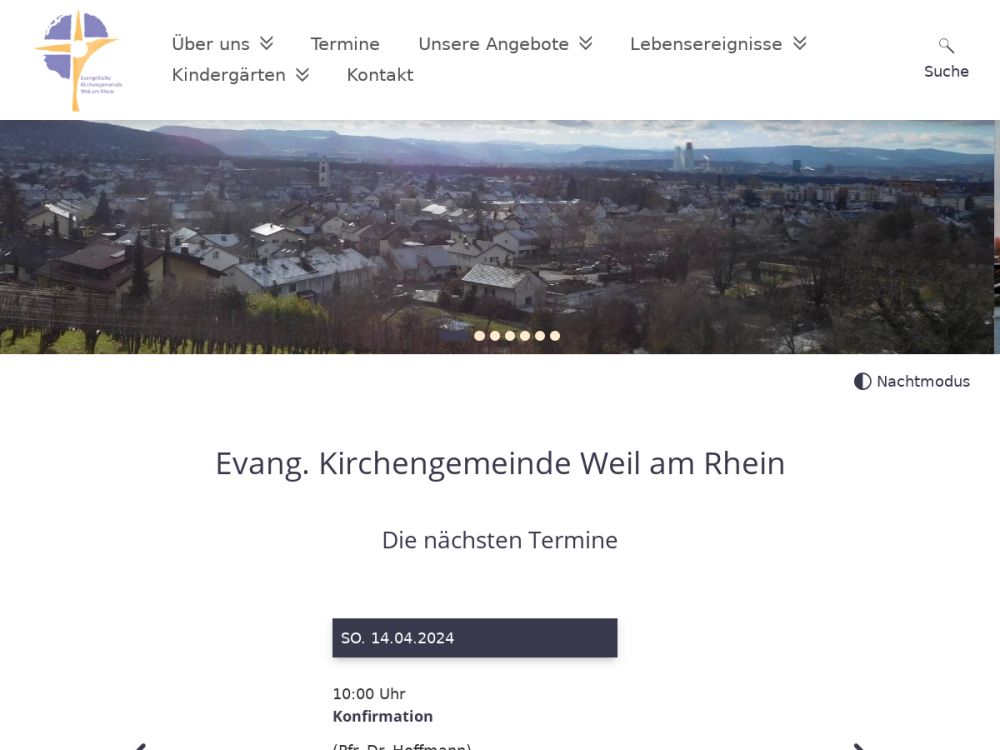
Task: Select the third slideshow dot
Action: pyautogui.click(x=510, y=336)
